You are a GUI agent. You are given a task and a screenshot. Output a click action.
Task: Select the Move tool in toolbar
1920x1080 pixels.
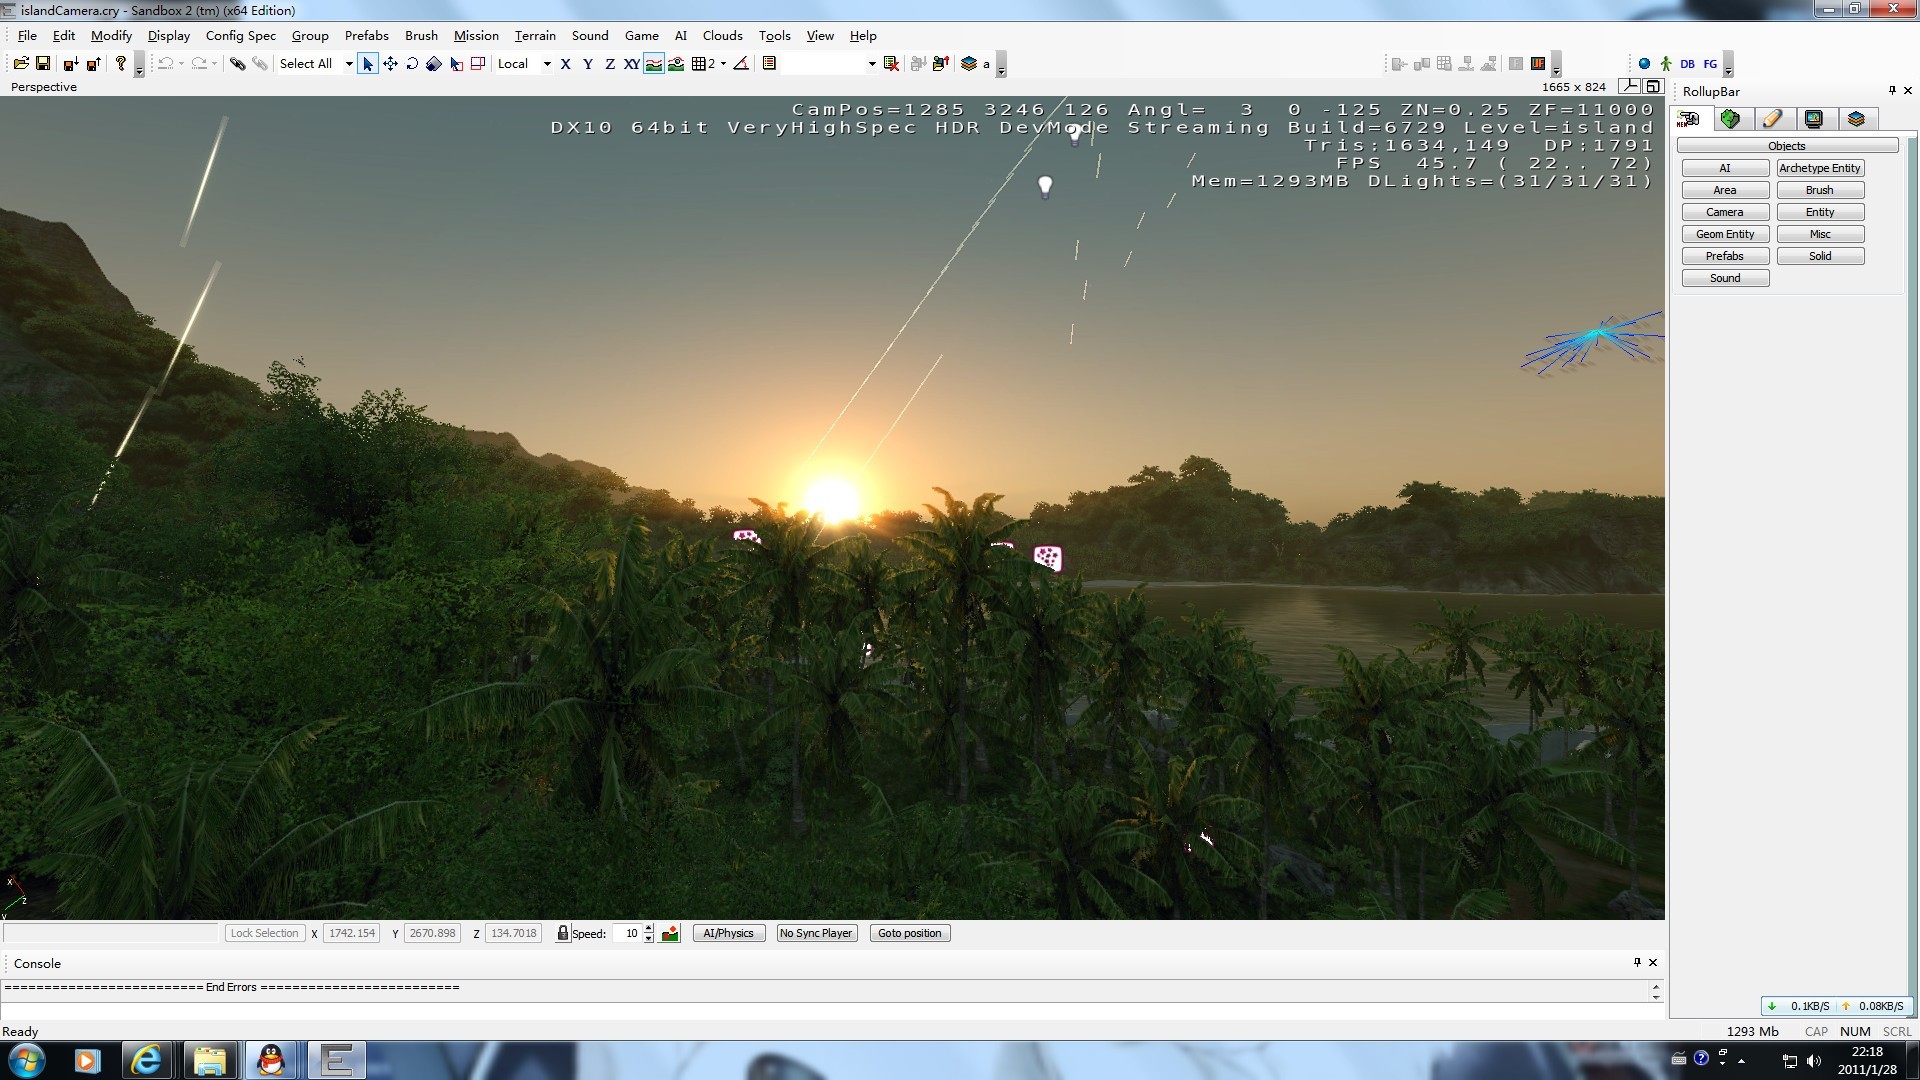(x=390, y=64)
